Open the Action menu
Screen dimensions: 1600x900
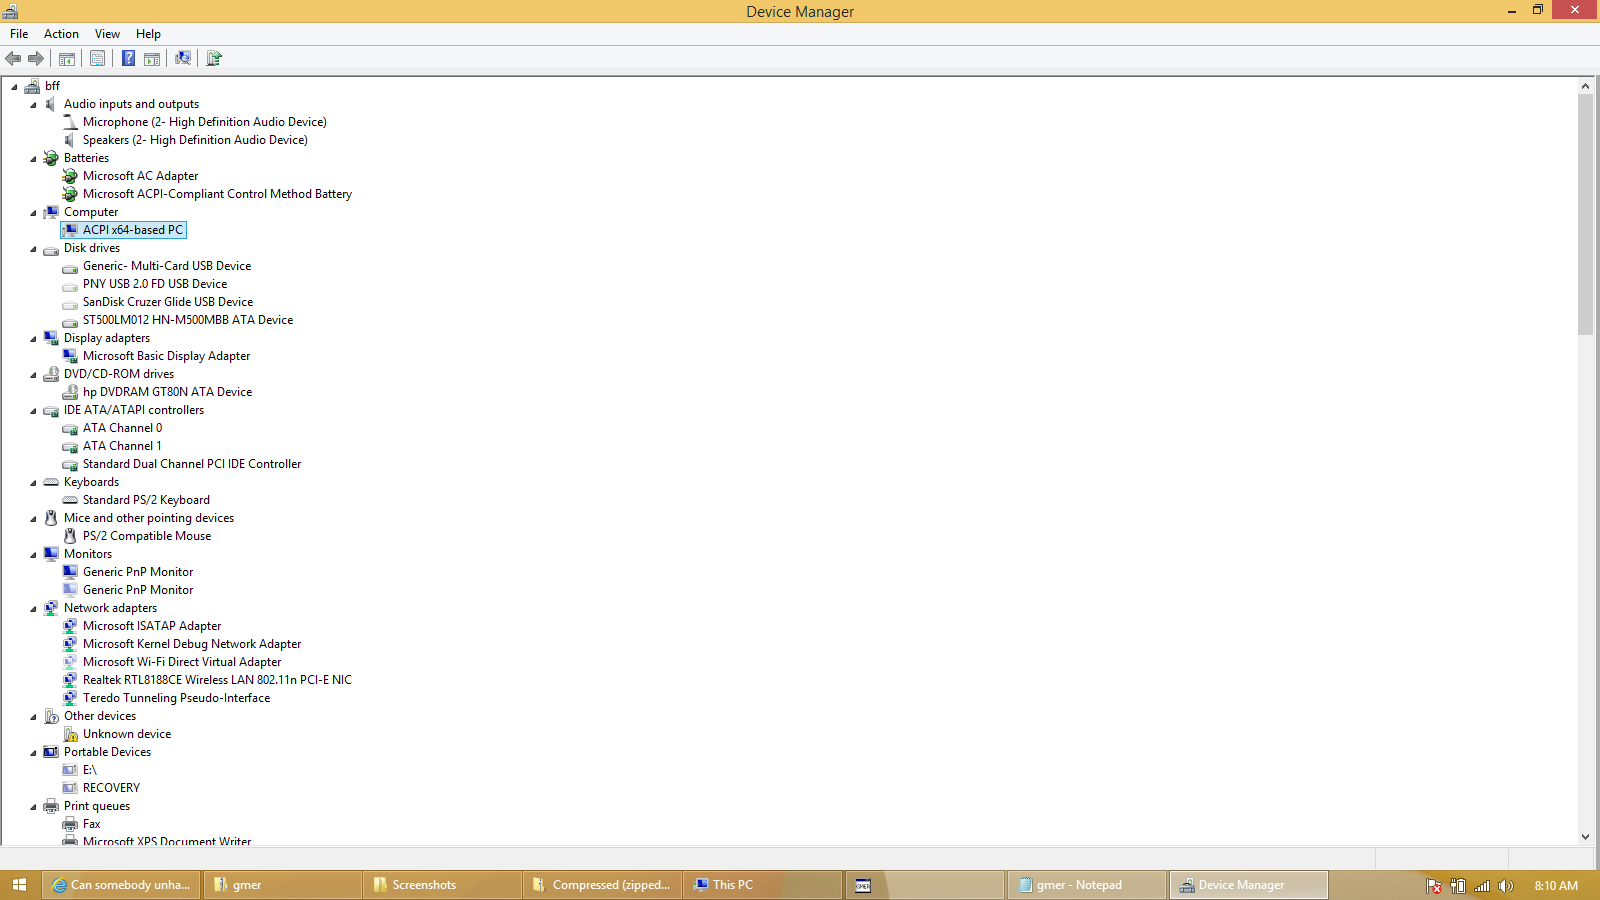pyautogui.click(x=61, y=34)
